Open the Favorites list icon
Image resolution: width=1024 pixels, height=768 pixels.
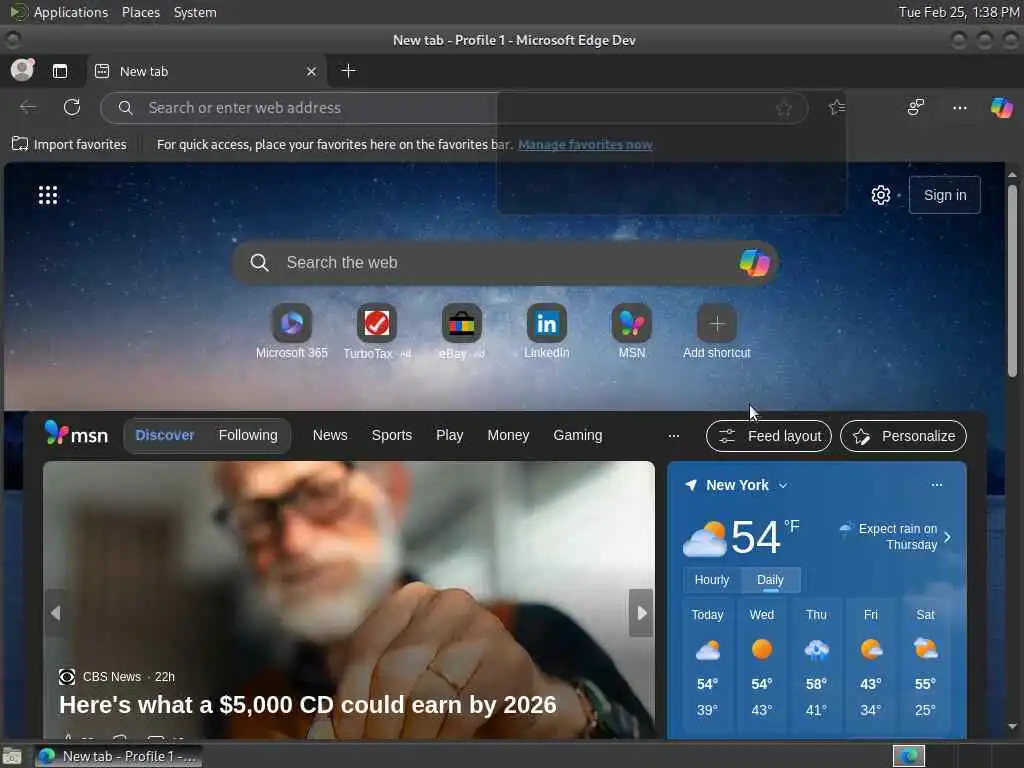(x=837, y=107)
